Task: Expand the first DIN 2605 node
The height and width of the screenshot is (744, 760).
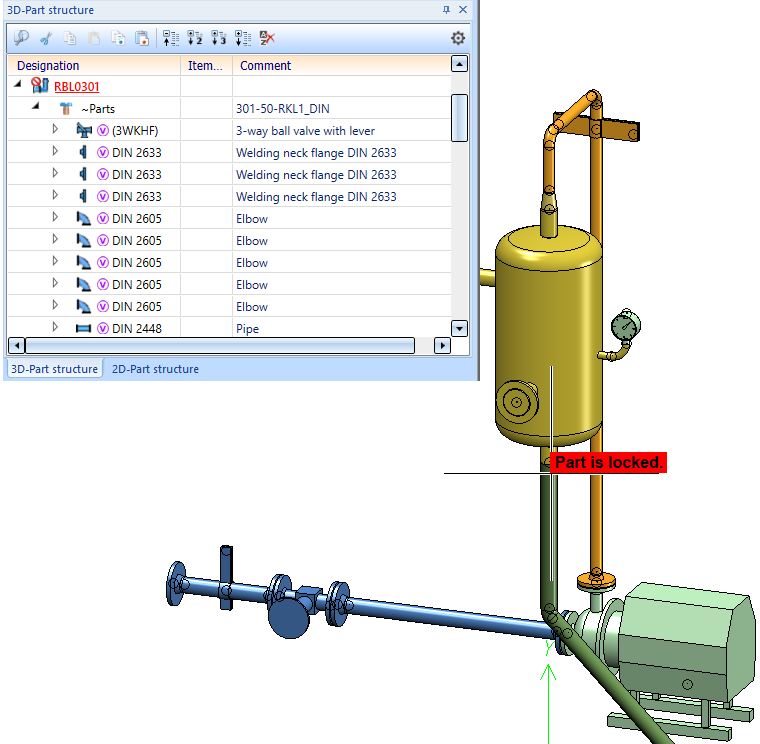Action: click(x=55, y=217)
